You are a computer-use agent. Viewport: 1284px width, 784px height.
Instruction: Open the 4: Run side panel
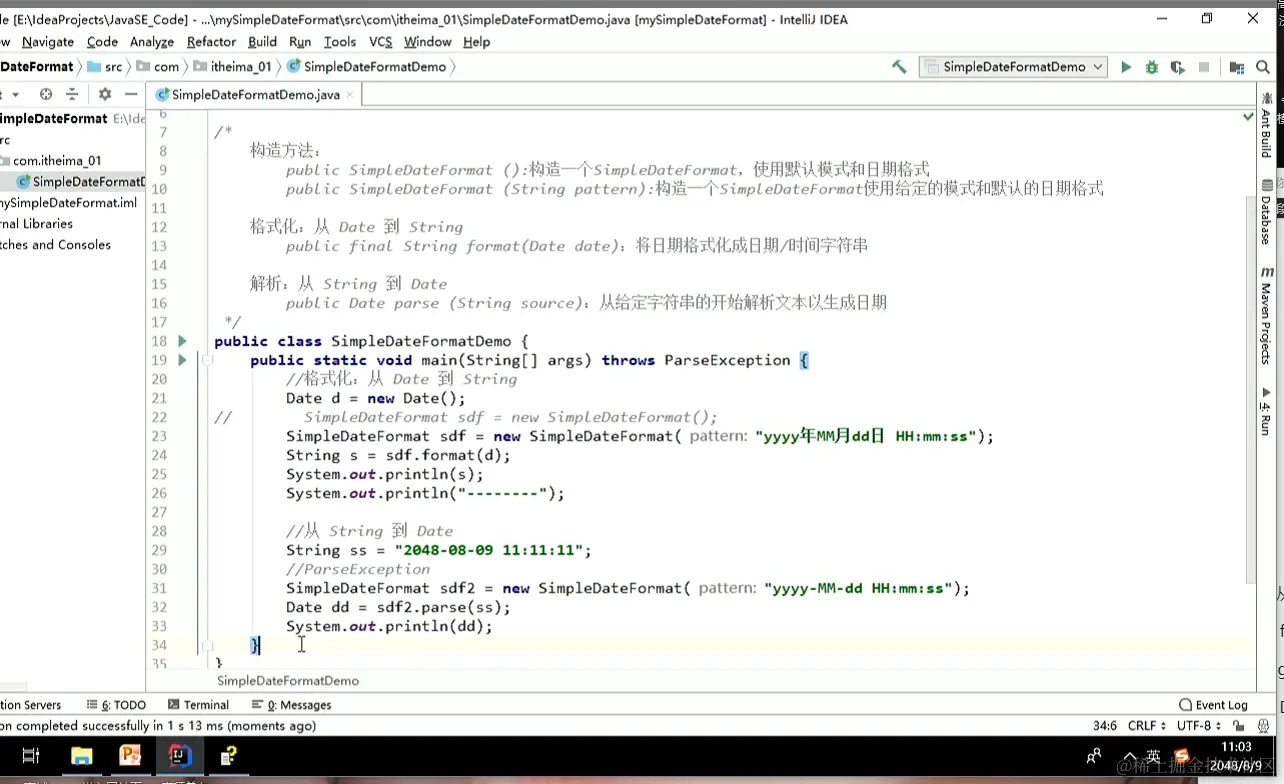[1268, 412]
